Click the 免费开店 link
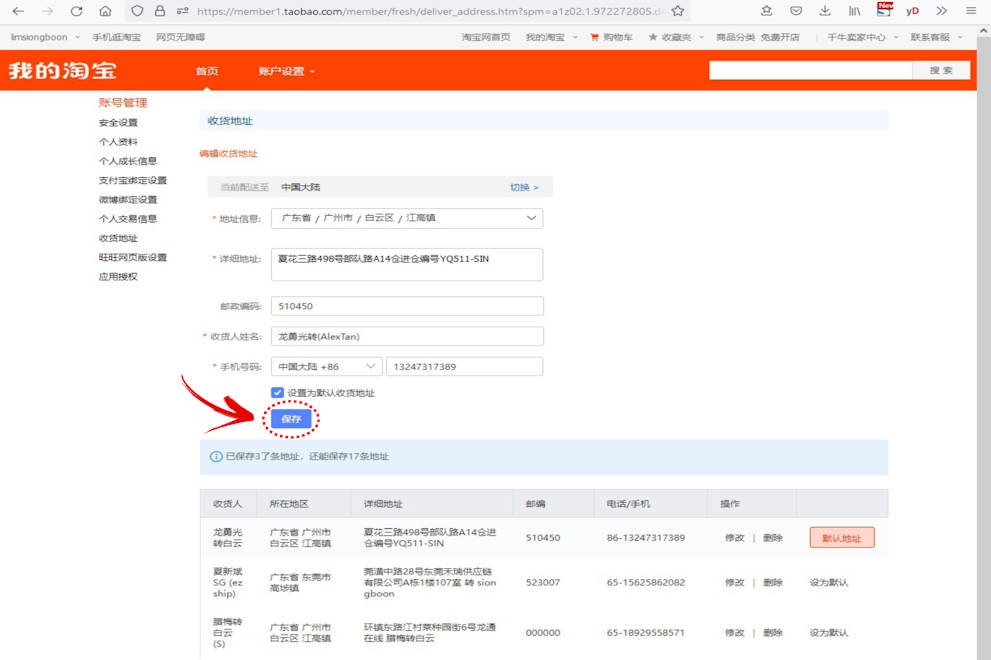This screenshot has width=991, height=660. click(780, 37)
